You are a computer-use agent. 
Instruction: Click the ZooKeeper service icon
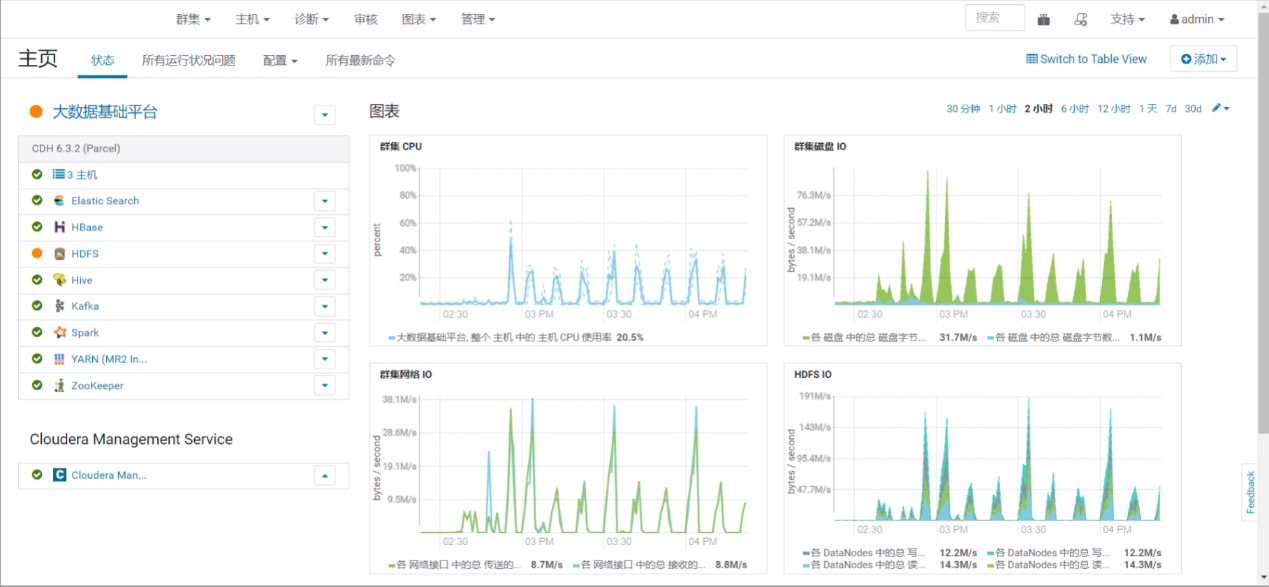pyautogui.click(x=60, y=385)
